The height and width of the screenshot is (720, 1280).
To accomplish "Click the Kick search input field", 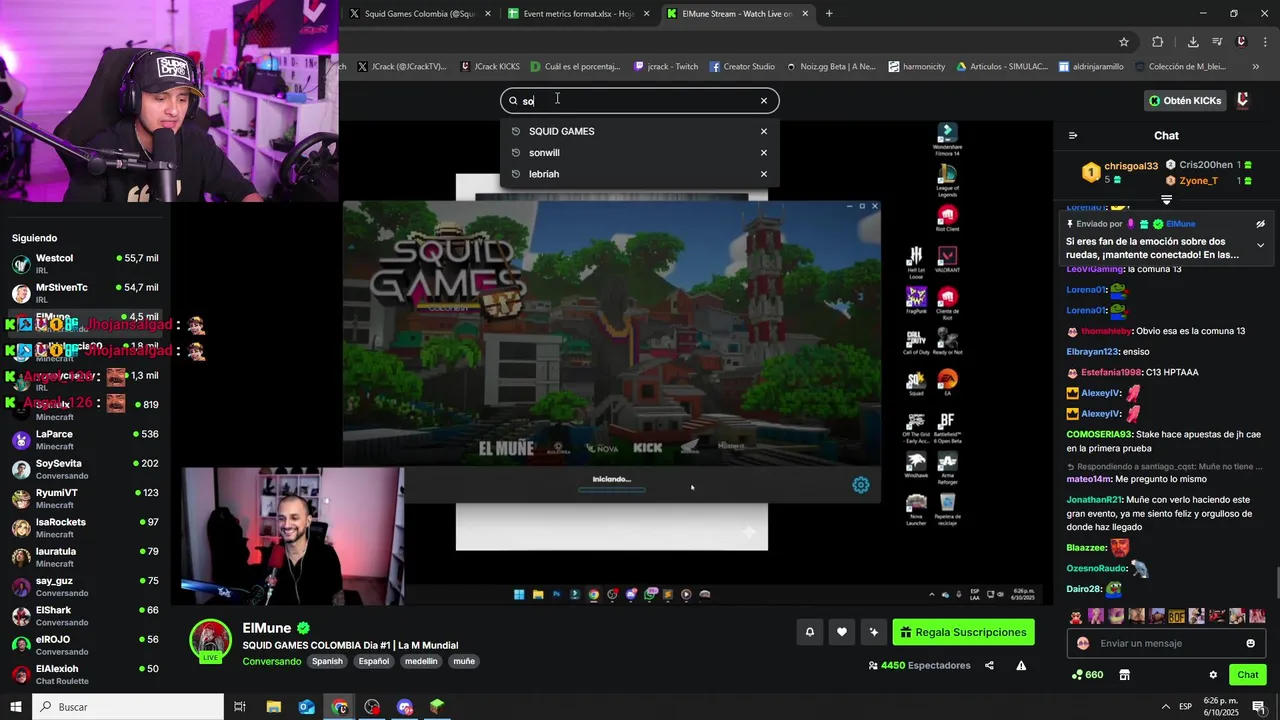I will 639,100.
